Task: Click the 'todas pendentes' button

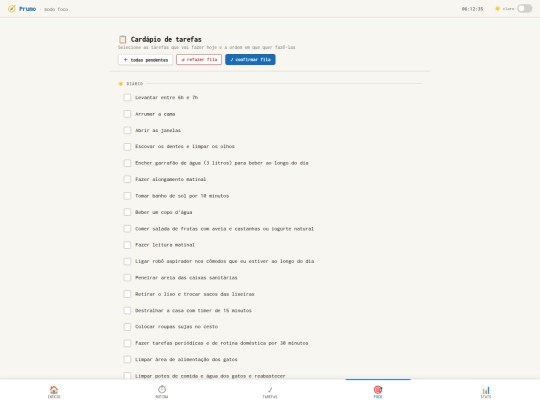Action: [x=145, y=60]
